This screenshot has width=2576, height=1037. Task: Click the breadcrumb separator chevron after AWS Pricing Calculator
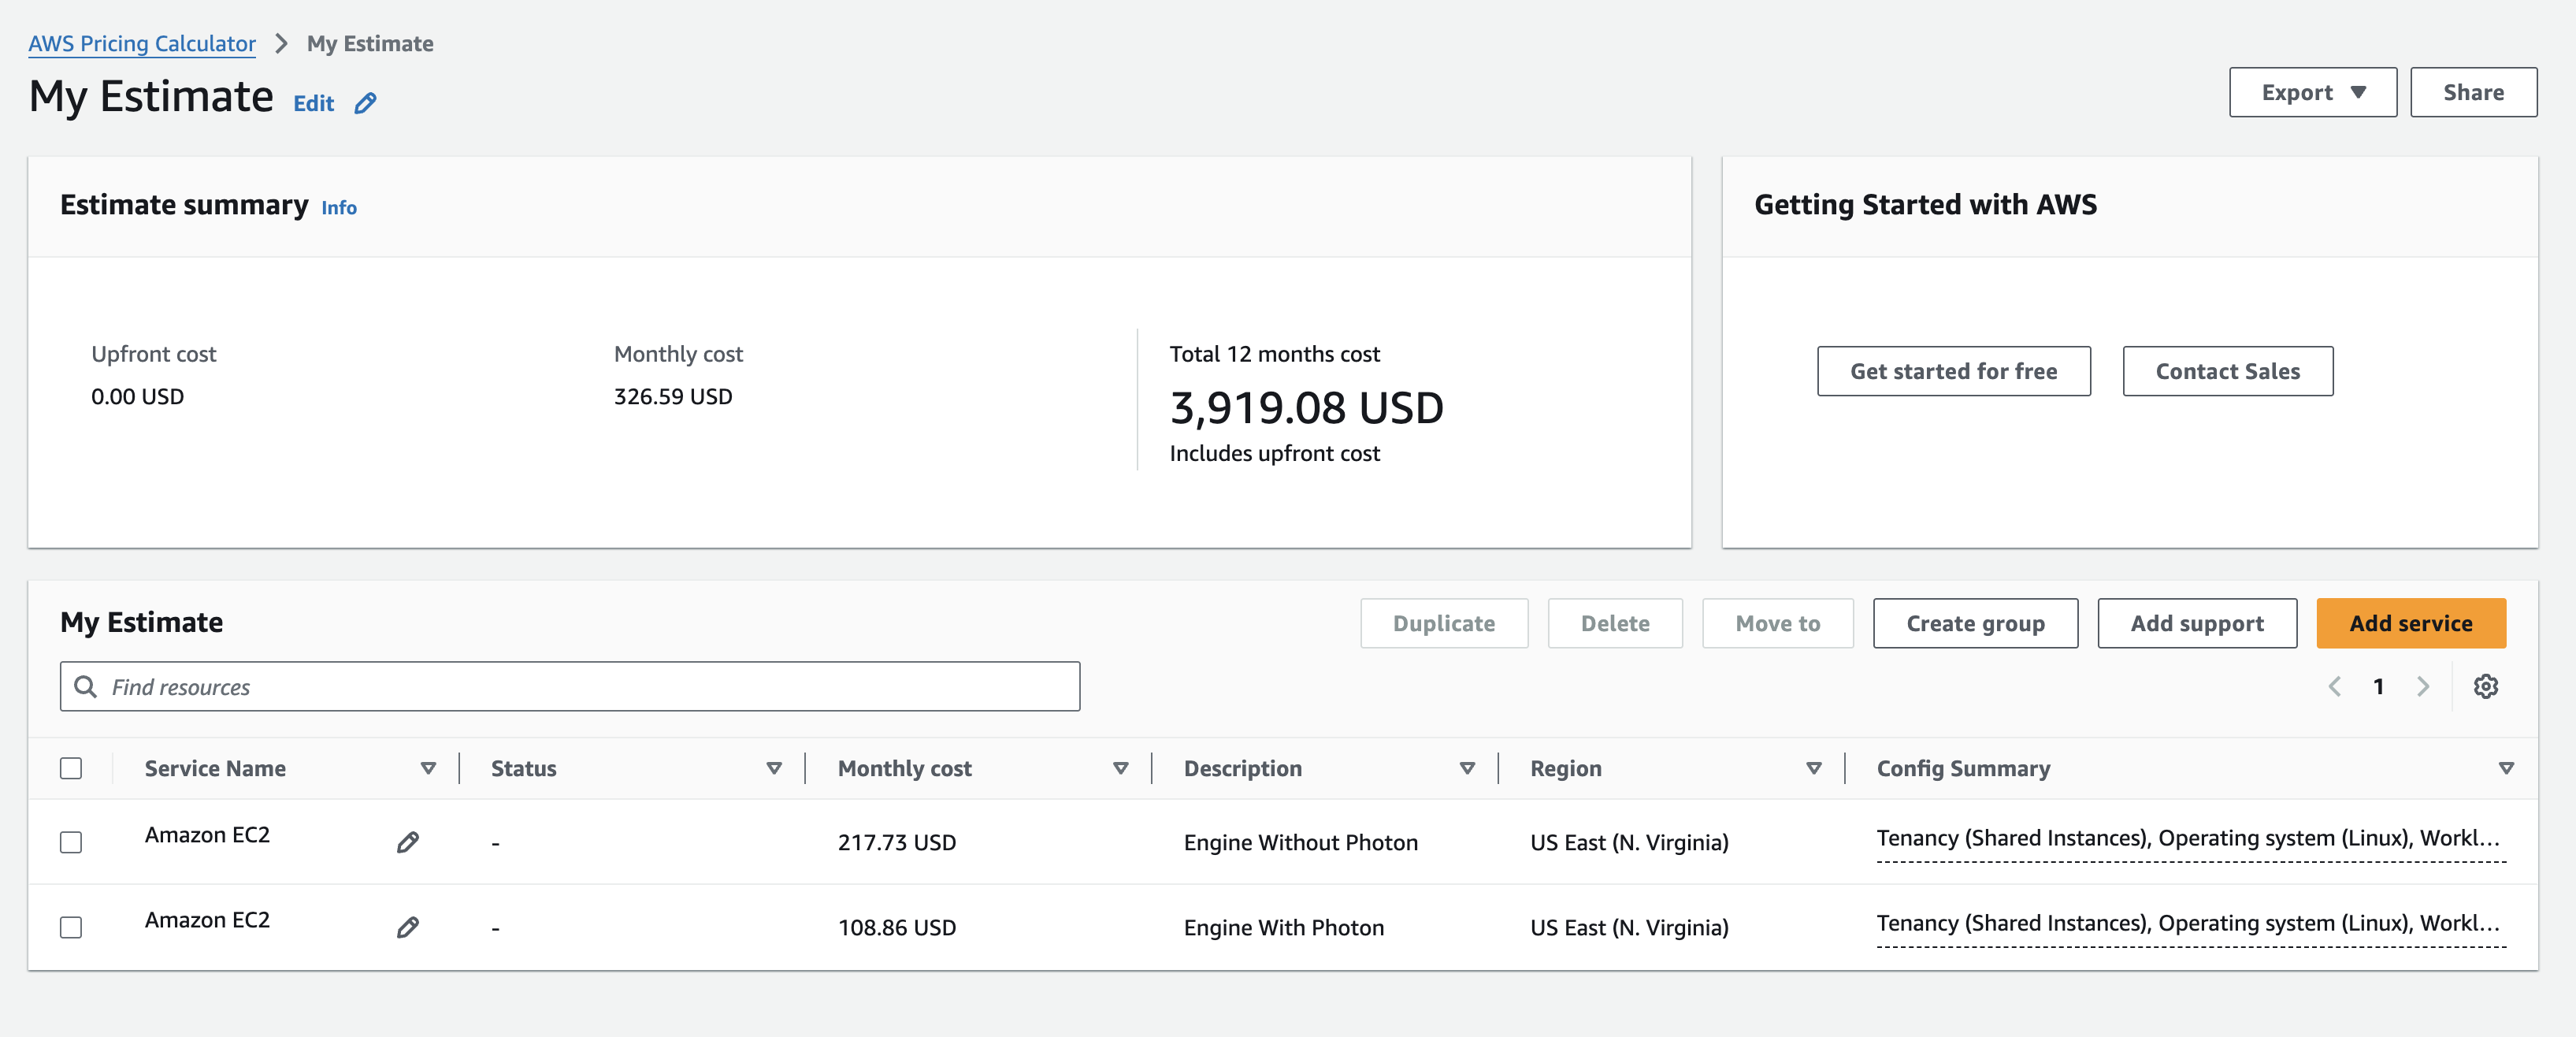281,44
